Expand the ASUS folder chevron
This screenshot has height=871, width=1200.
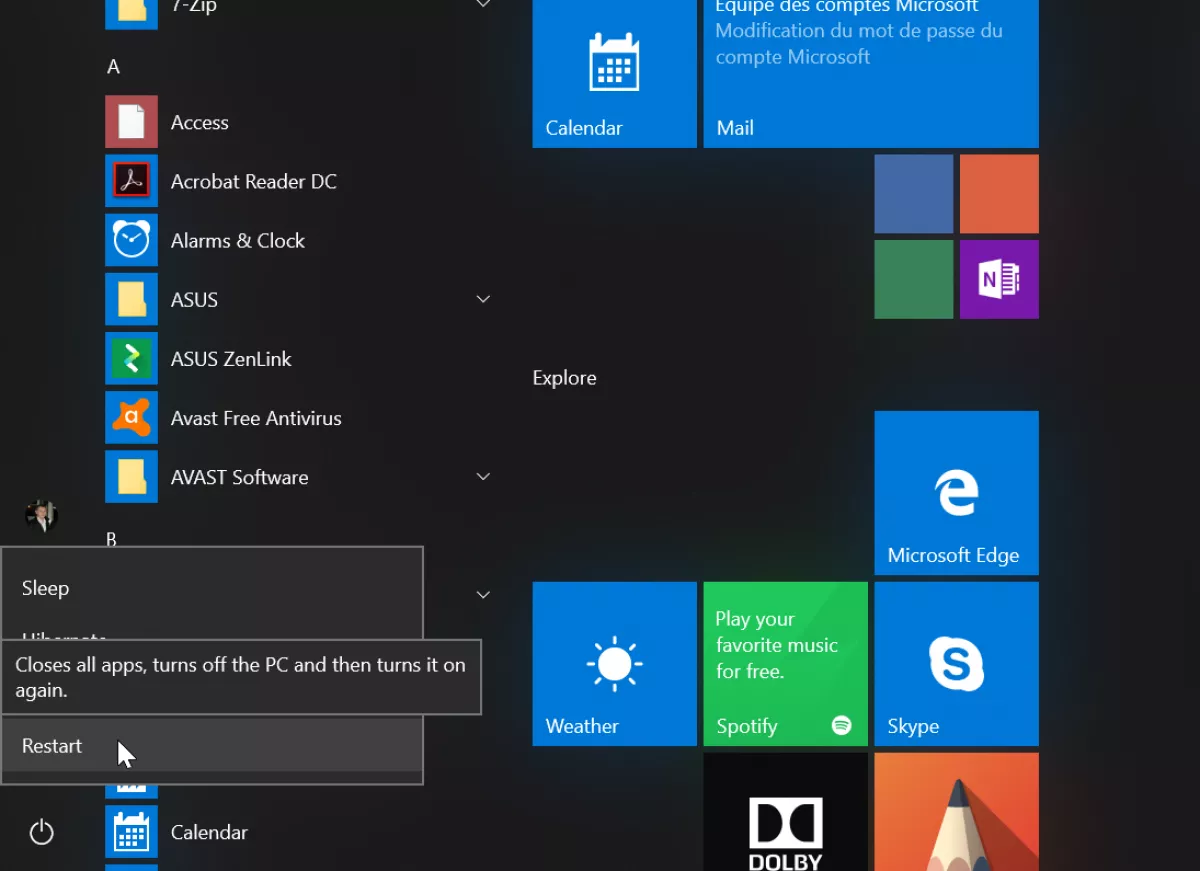[x=483, y=299]
